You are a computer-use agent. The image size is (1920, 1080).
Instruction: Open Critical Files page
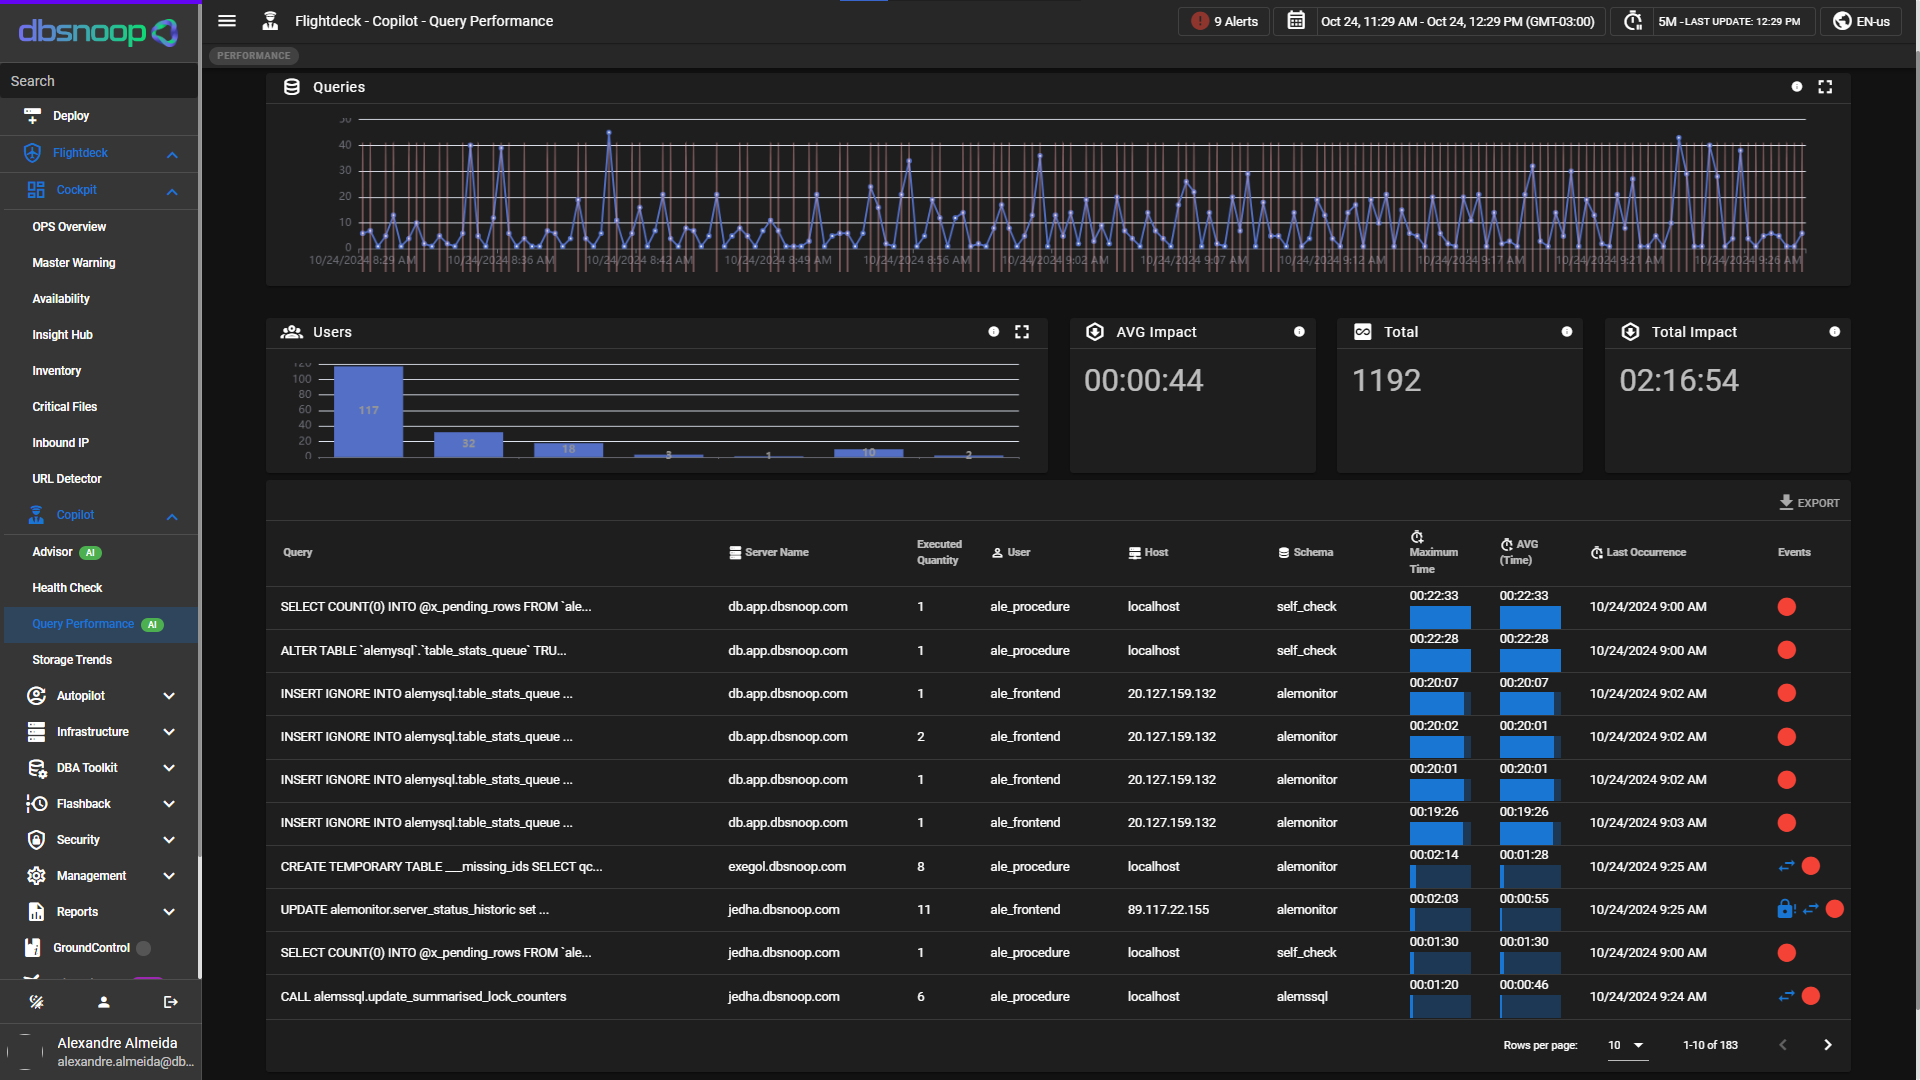(x=65, y=407)
